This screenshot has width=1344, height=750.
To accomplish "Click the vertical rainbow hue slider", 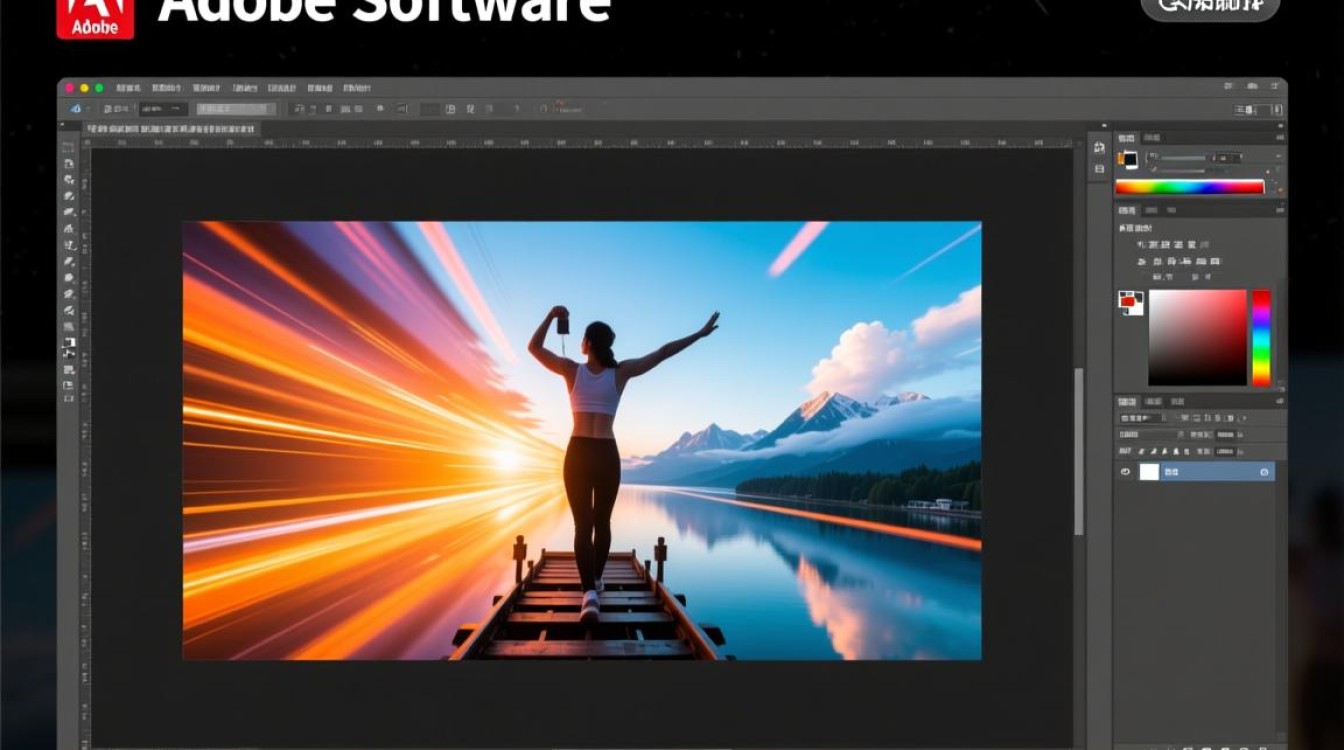I will (1261, 338).
